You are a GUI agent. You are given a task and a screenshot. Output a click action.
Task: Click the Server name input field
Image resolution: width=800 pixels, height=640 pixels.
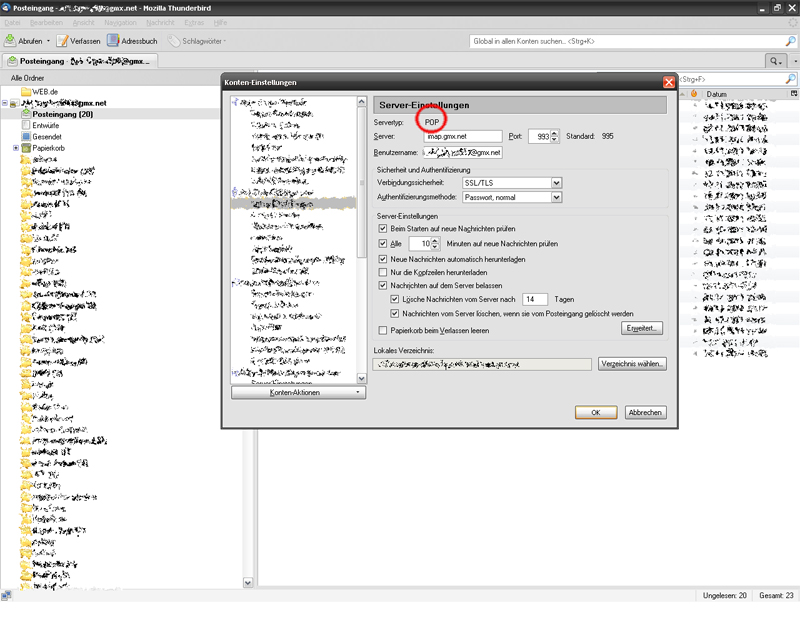click(x=462, y=136)
